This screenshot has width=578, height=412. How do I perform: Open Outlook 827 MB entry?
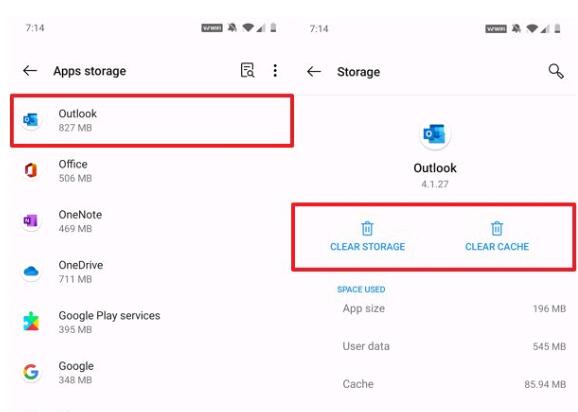coord(152,121)
